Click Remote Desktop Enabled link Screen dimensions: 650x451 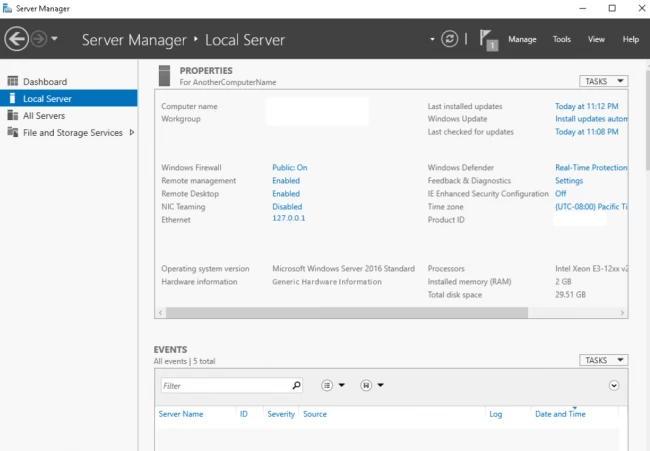tap(286, 194)
